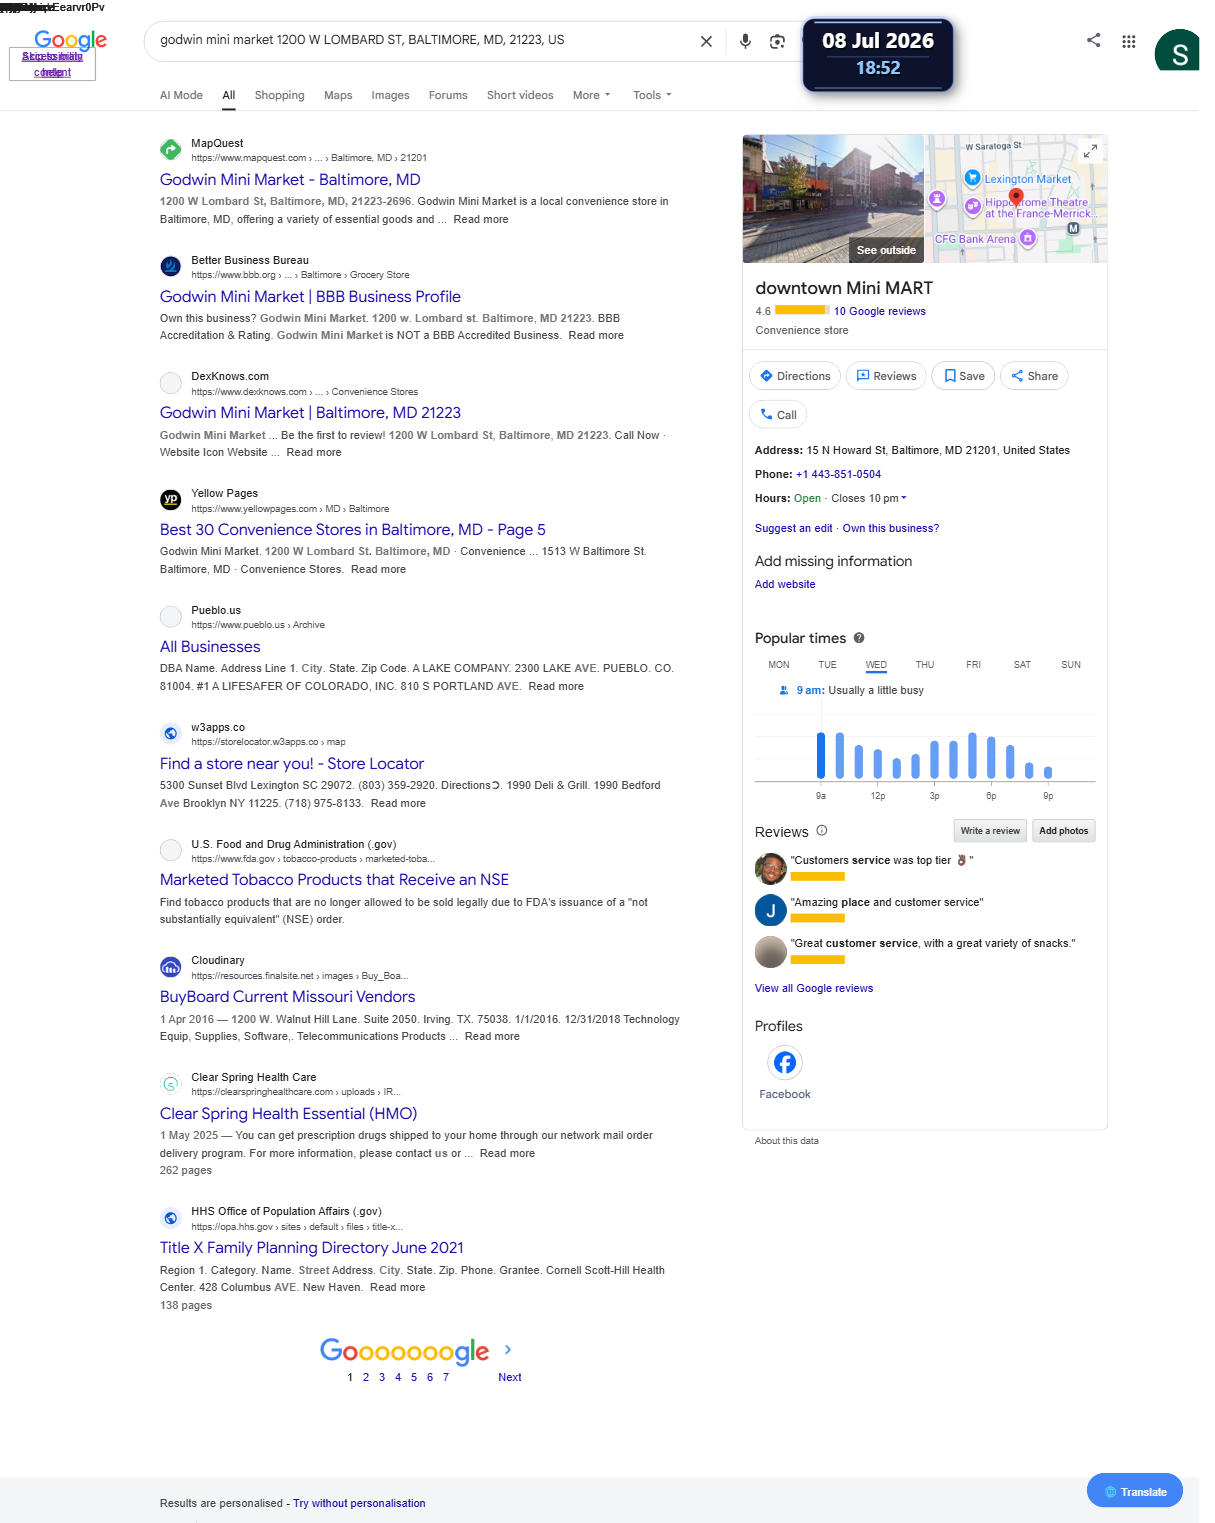
Task: Click phone number +1 443-851-0504
Action: click(x=838, y=474)
